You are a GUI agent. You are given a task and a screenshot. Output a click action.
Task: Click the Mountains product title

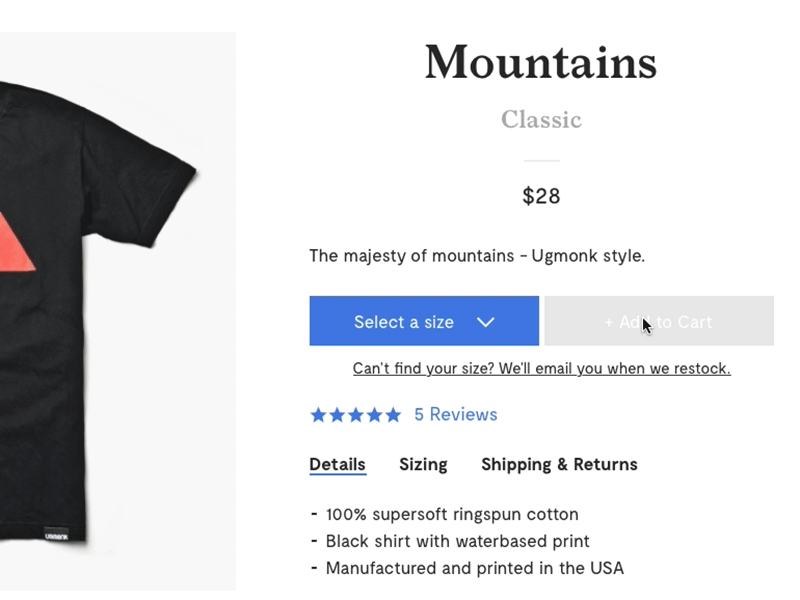pyautogui.click(x=541, y=62)
